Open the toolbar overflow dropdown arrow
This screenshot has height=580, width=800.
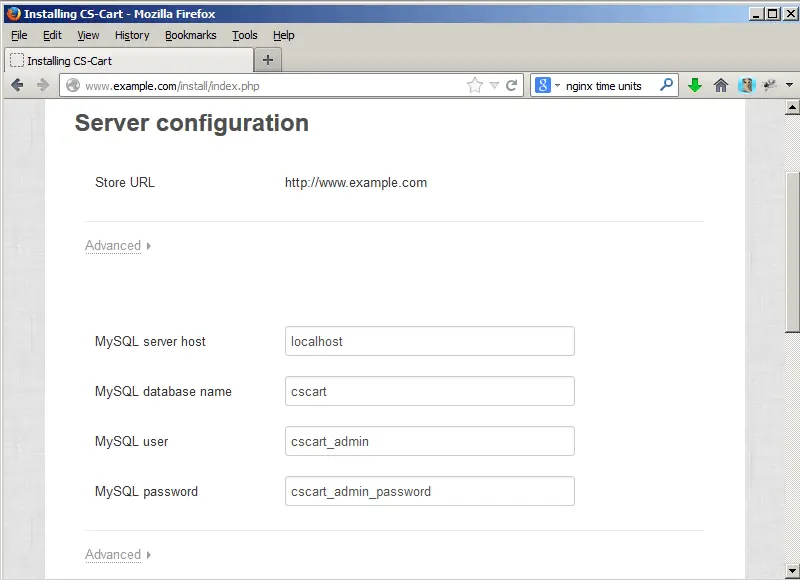pos(789,85)
